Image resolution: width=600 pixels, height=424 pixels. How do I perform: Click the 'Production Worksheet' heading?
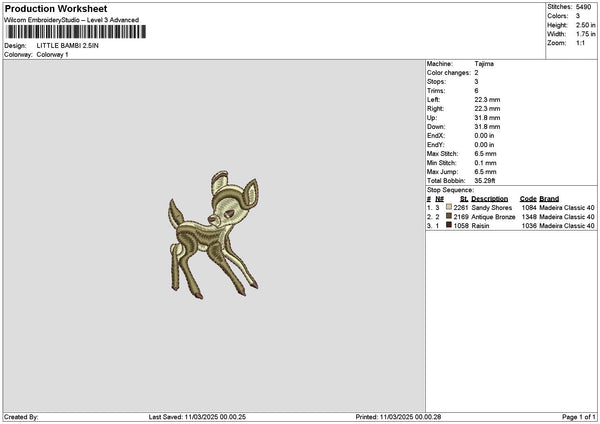56,8
